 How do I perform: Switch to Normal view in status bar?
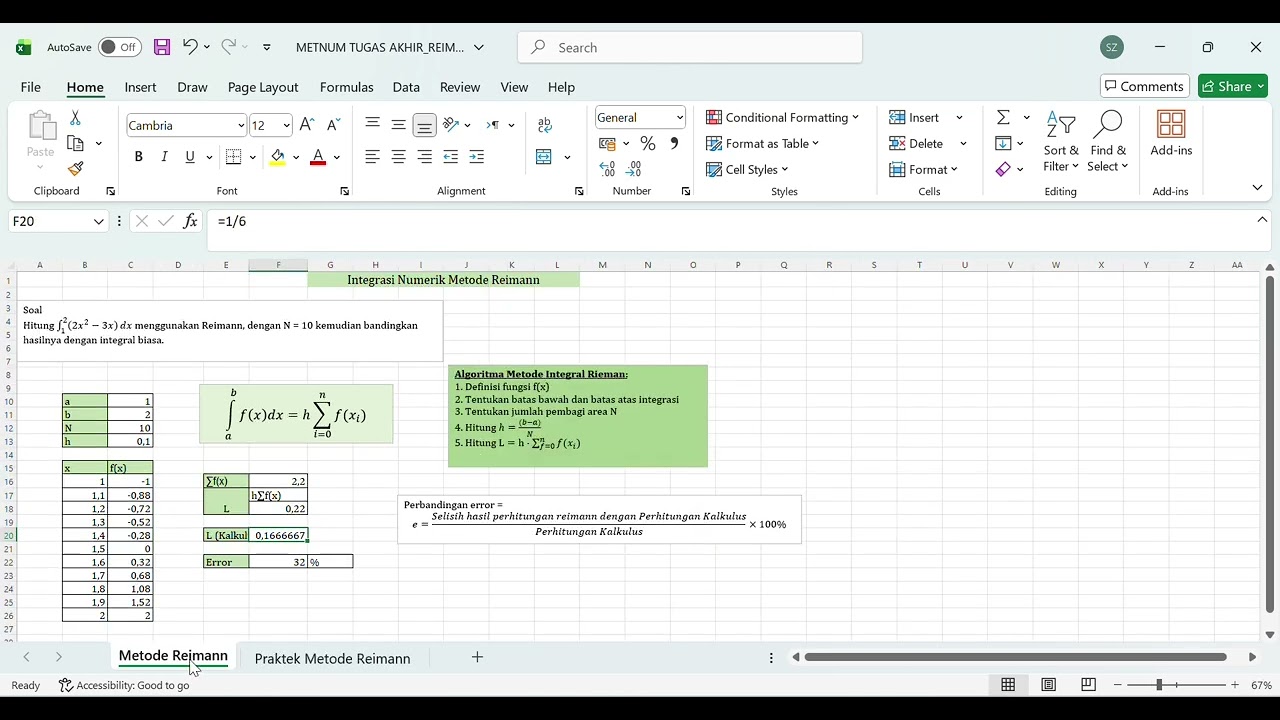click(x=1008, y=685)
